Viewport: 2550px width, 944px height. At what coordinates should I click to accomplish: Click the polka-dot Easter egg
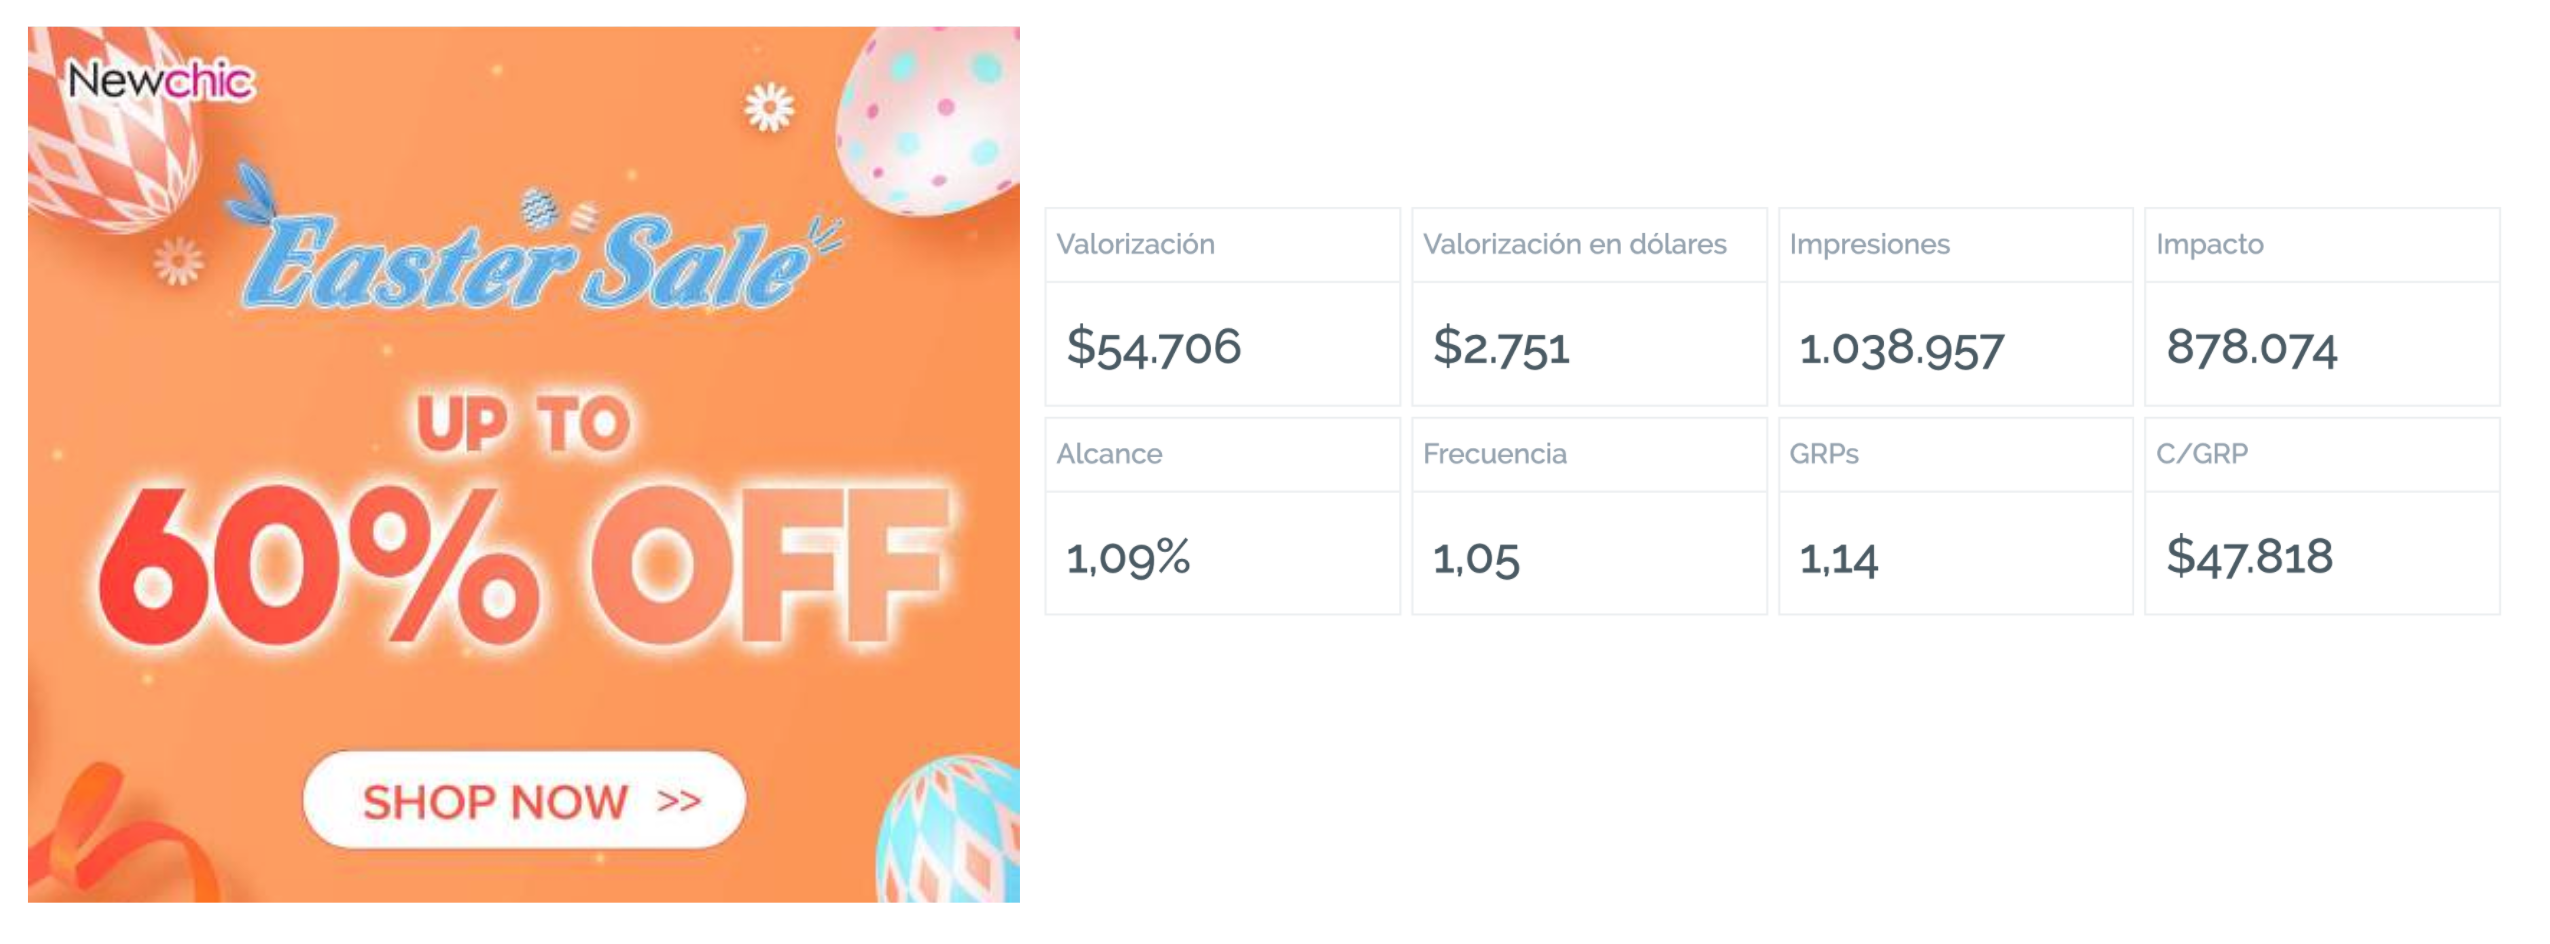[x=928, y=120]
